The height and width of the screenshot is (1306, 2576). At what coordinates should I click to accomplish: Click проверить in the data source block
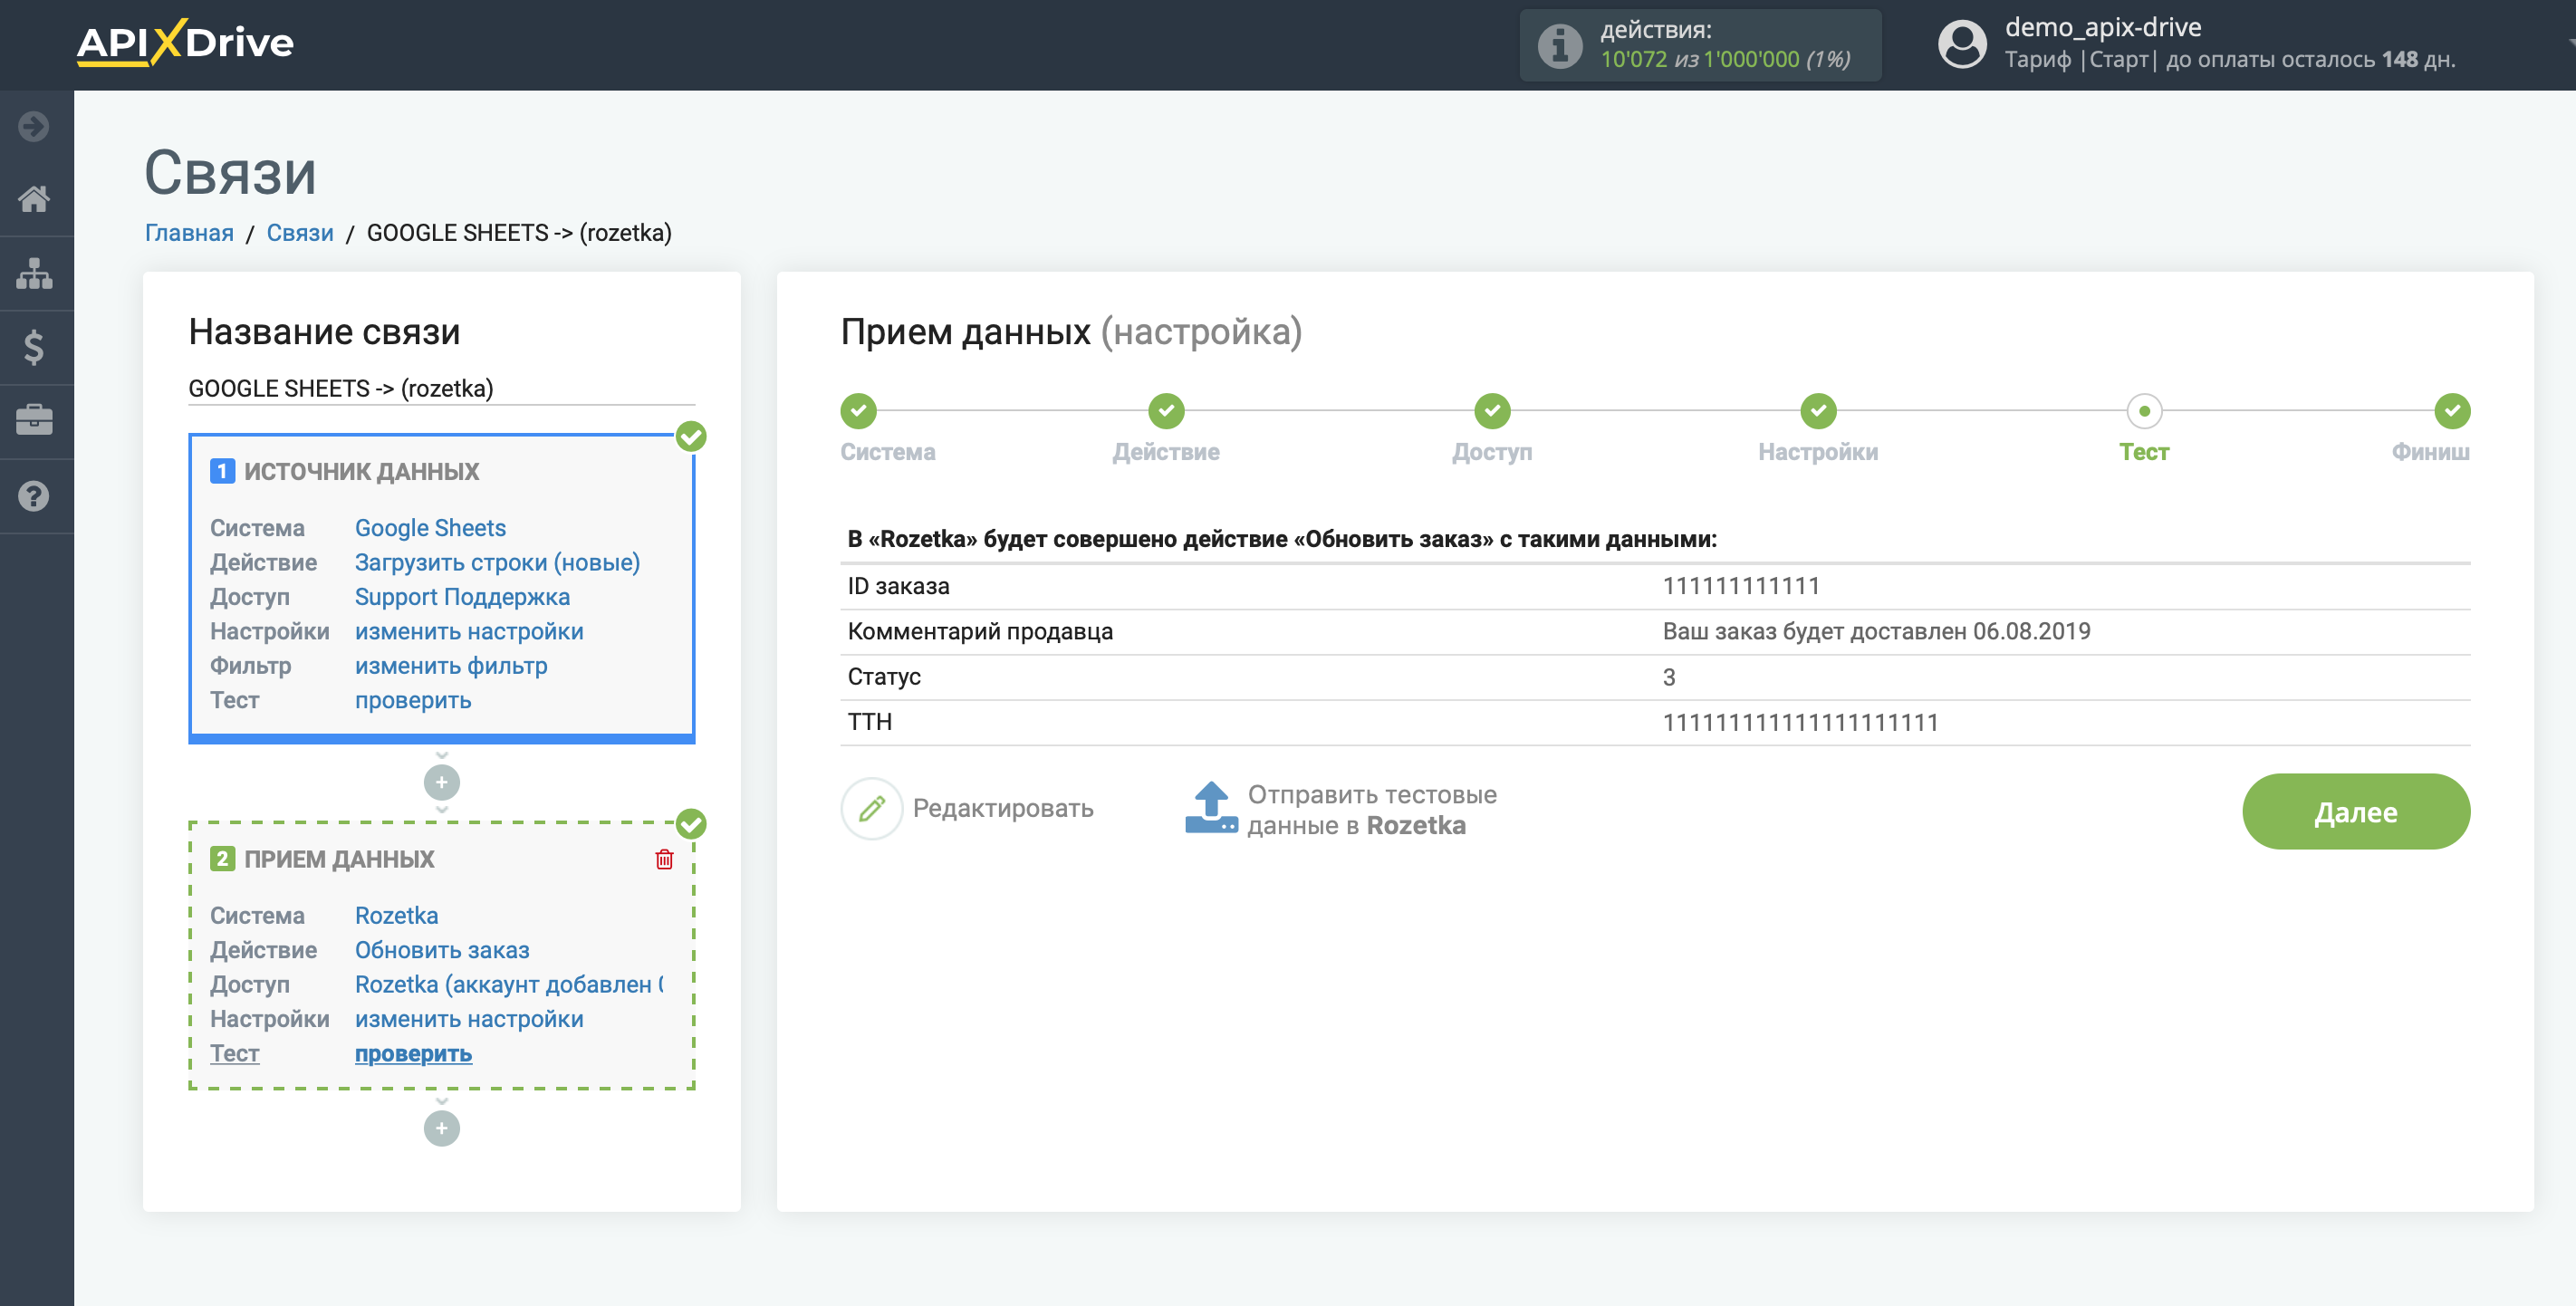click(x=413, y=700)
